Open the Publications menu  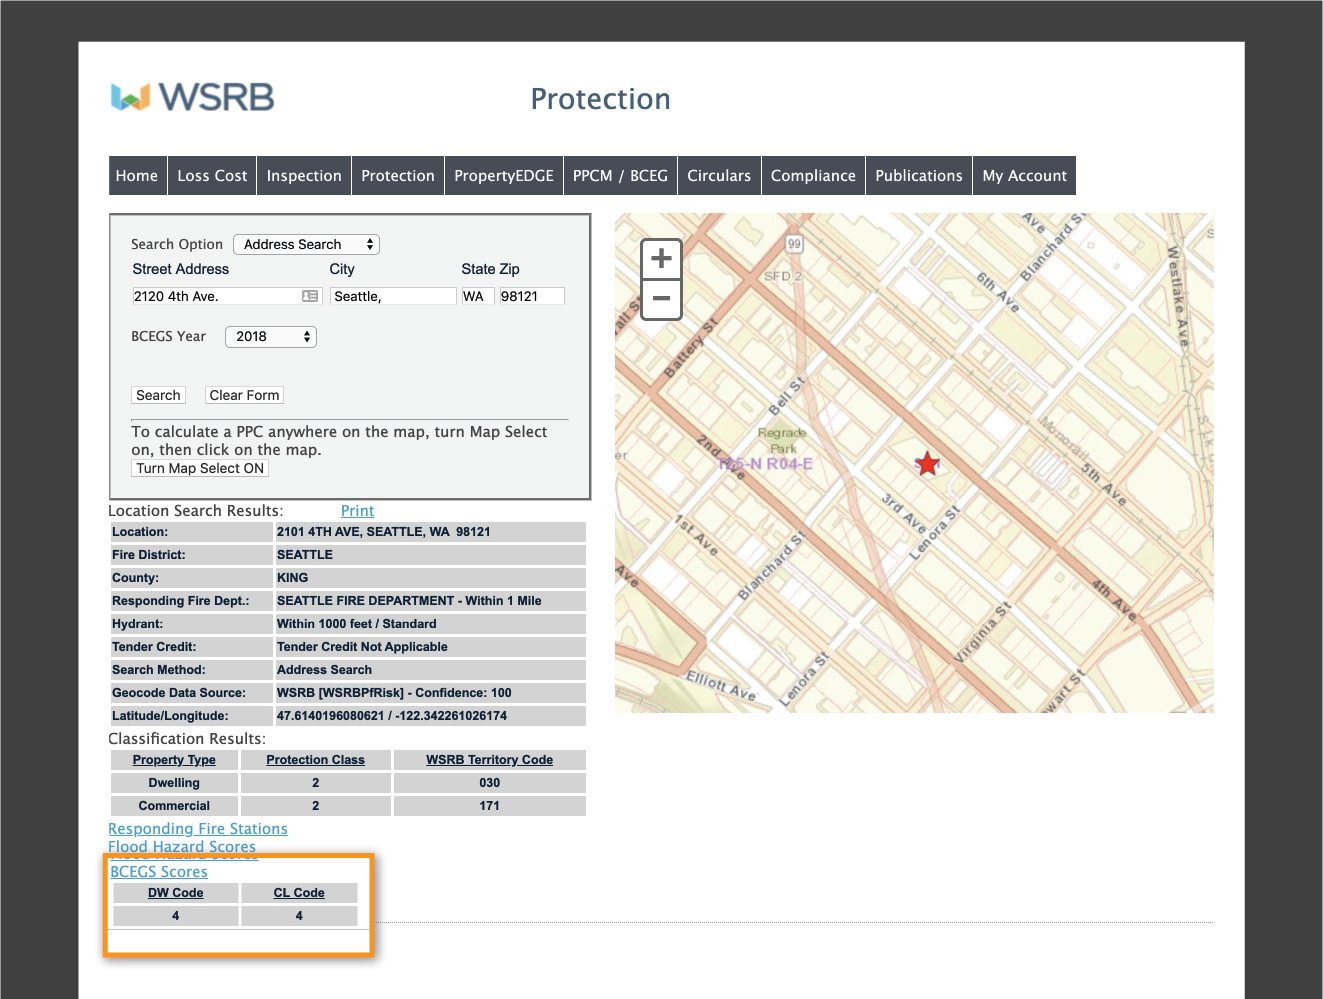[x=918, y=175]
